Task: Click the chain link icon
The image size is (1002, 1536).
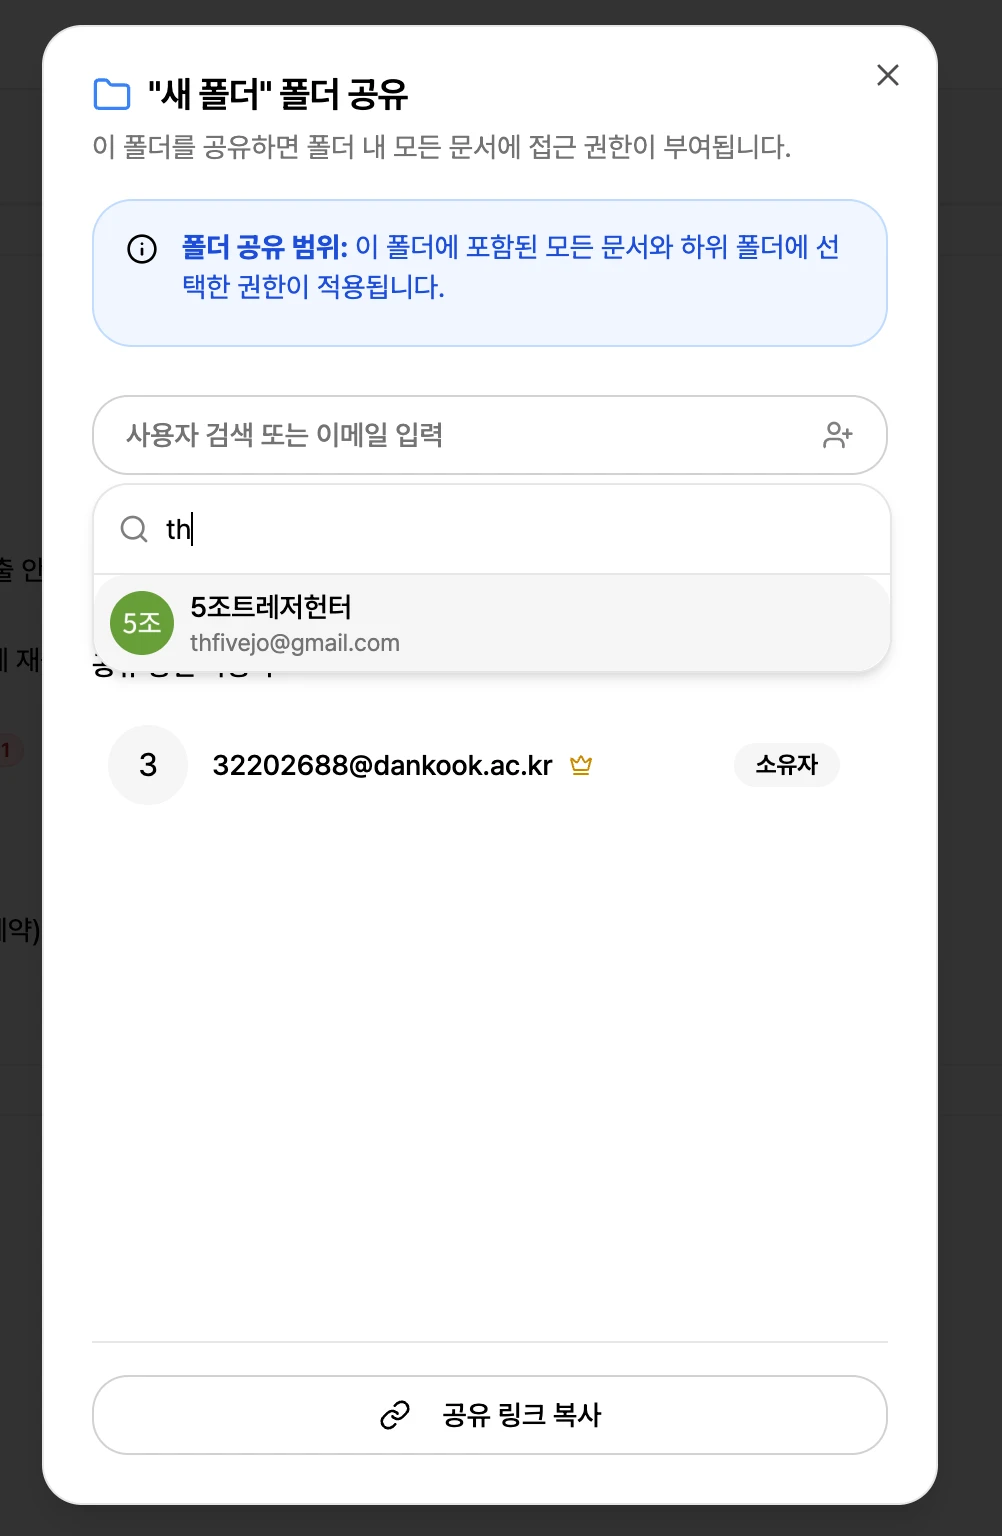Action: [395, 1415]
